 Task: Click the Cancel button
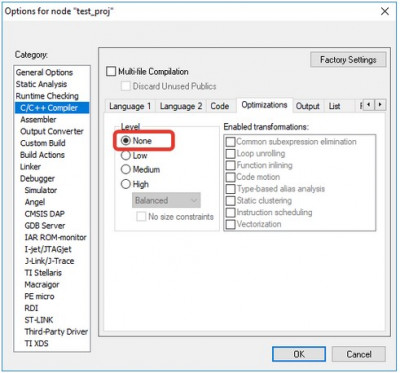359,354
